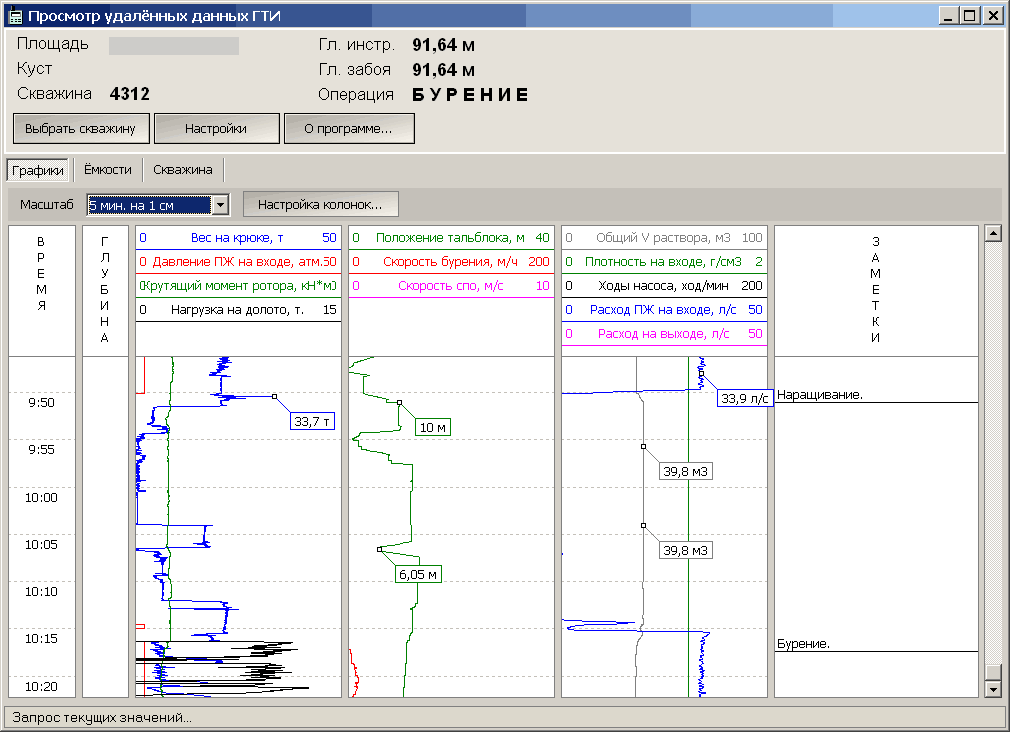
Task: Click the Бурение. note
Action: tap(803, 644)
